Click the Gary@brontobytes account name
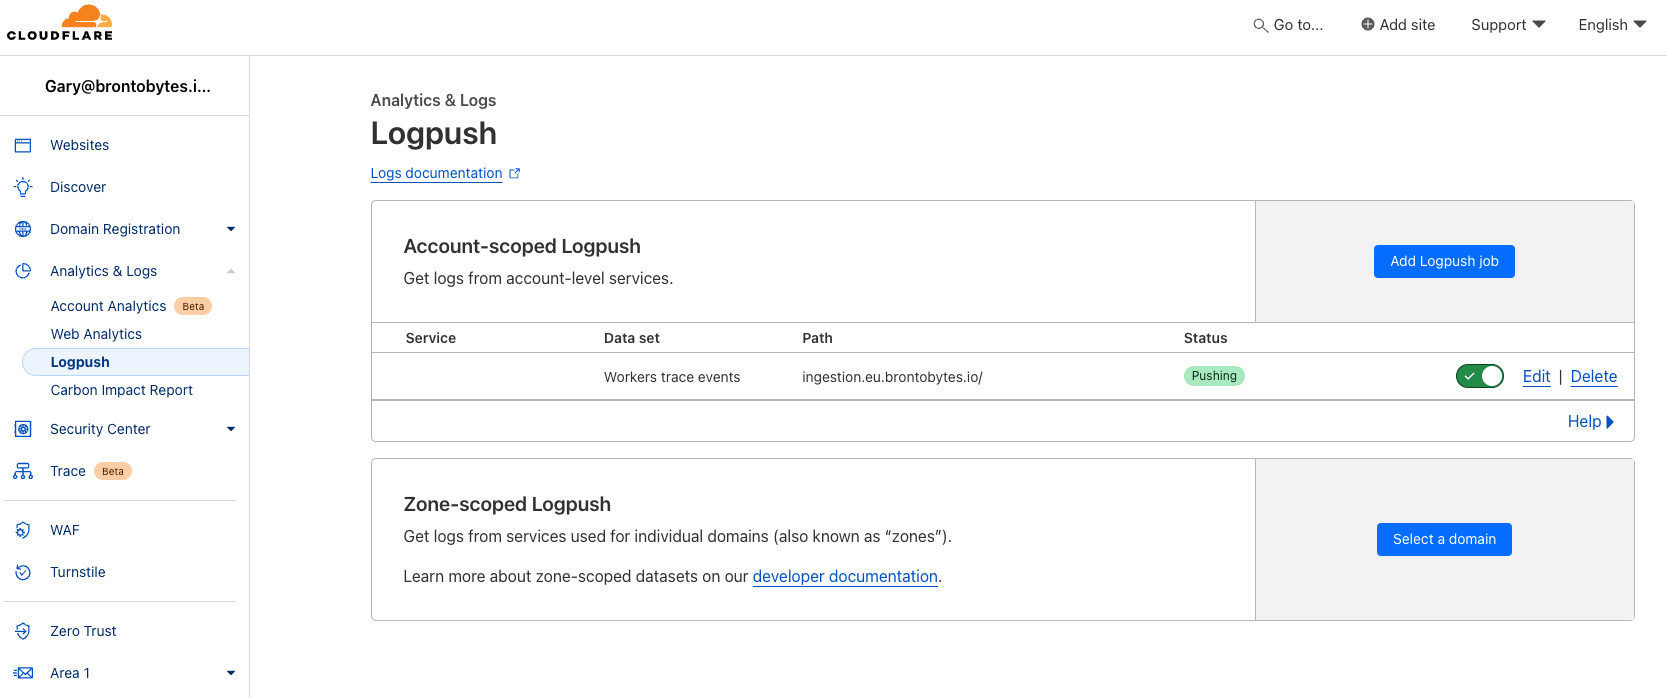The height and width of the screenshot is (698, 1667). (x=127, y=86)
